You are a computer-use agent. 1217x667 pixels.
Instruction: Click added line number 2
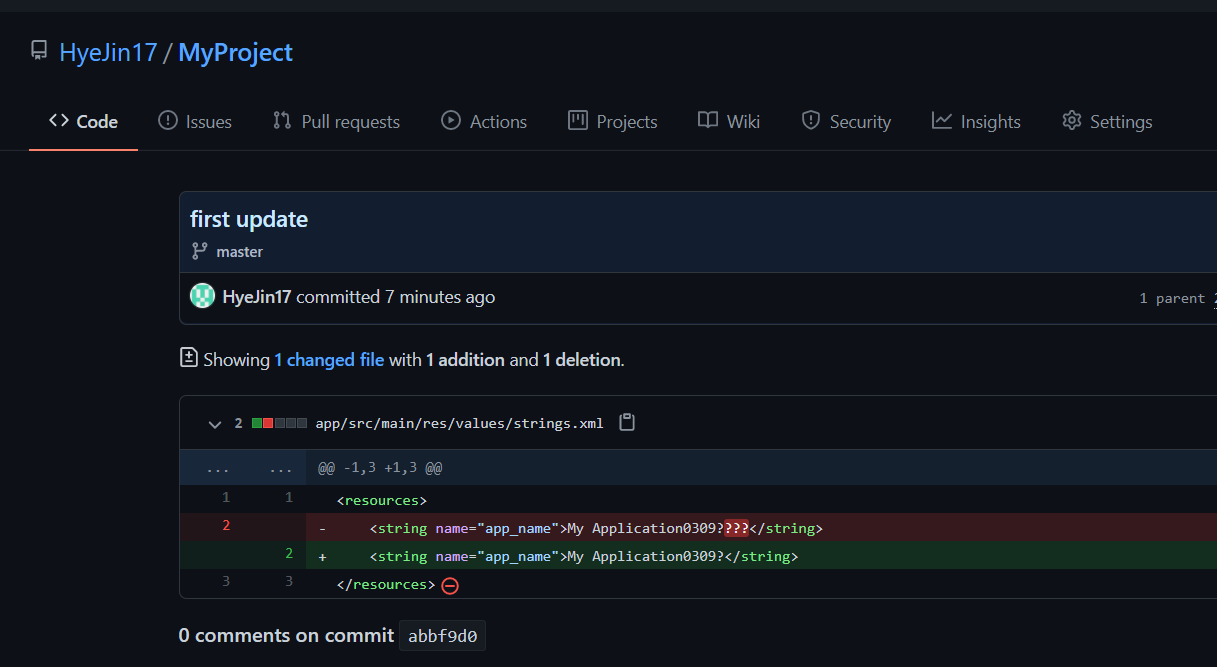[289, 553]
